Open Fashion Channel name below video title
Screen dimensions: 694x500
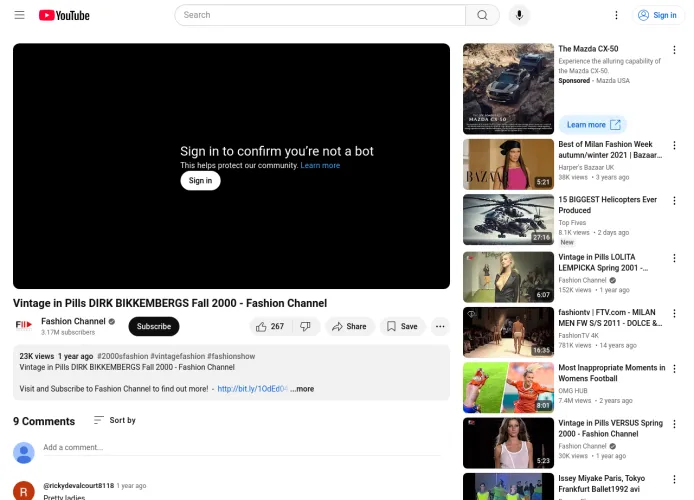pyautogui.click(x=73, y=321)
